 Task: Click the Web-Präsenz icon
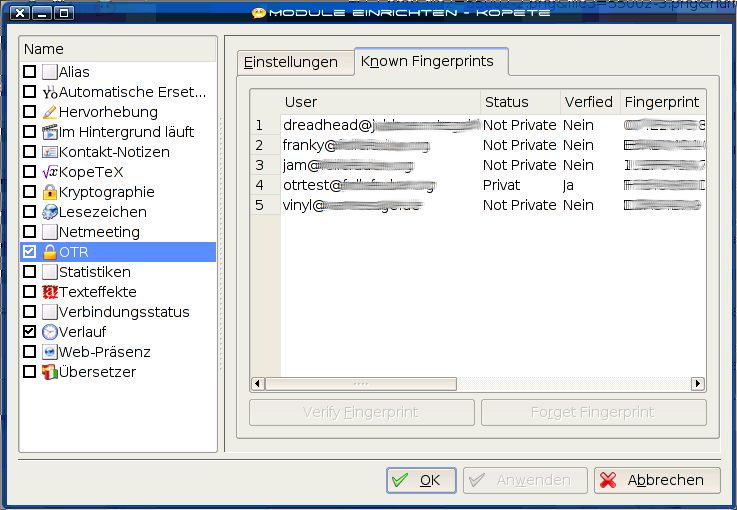pyautogui.click(x=49, y=352)
